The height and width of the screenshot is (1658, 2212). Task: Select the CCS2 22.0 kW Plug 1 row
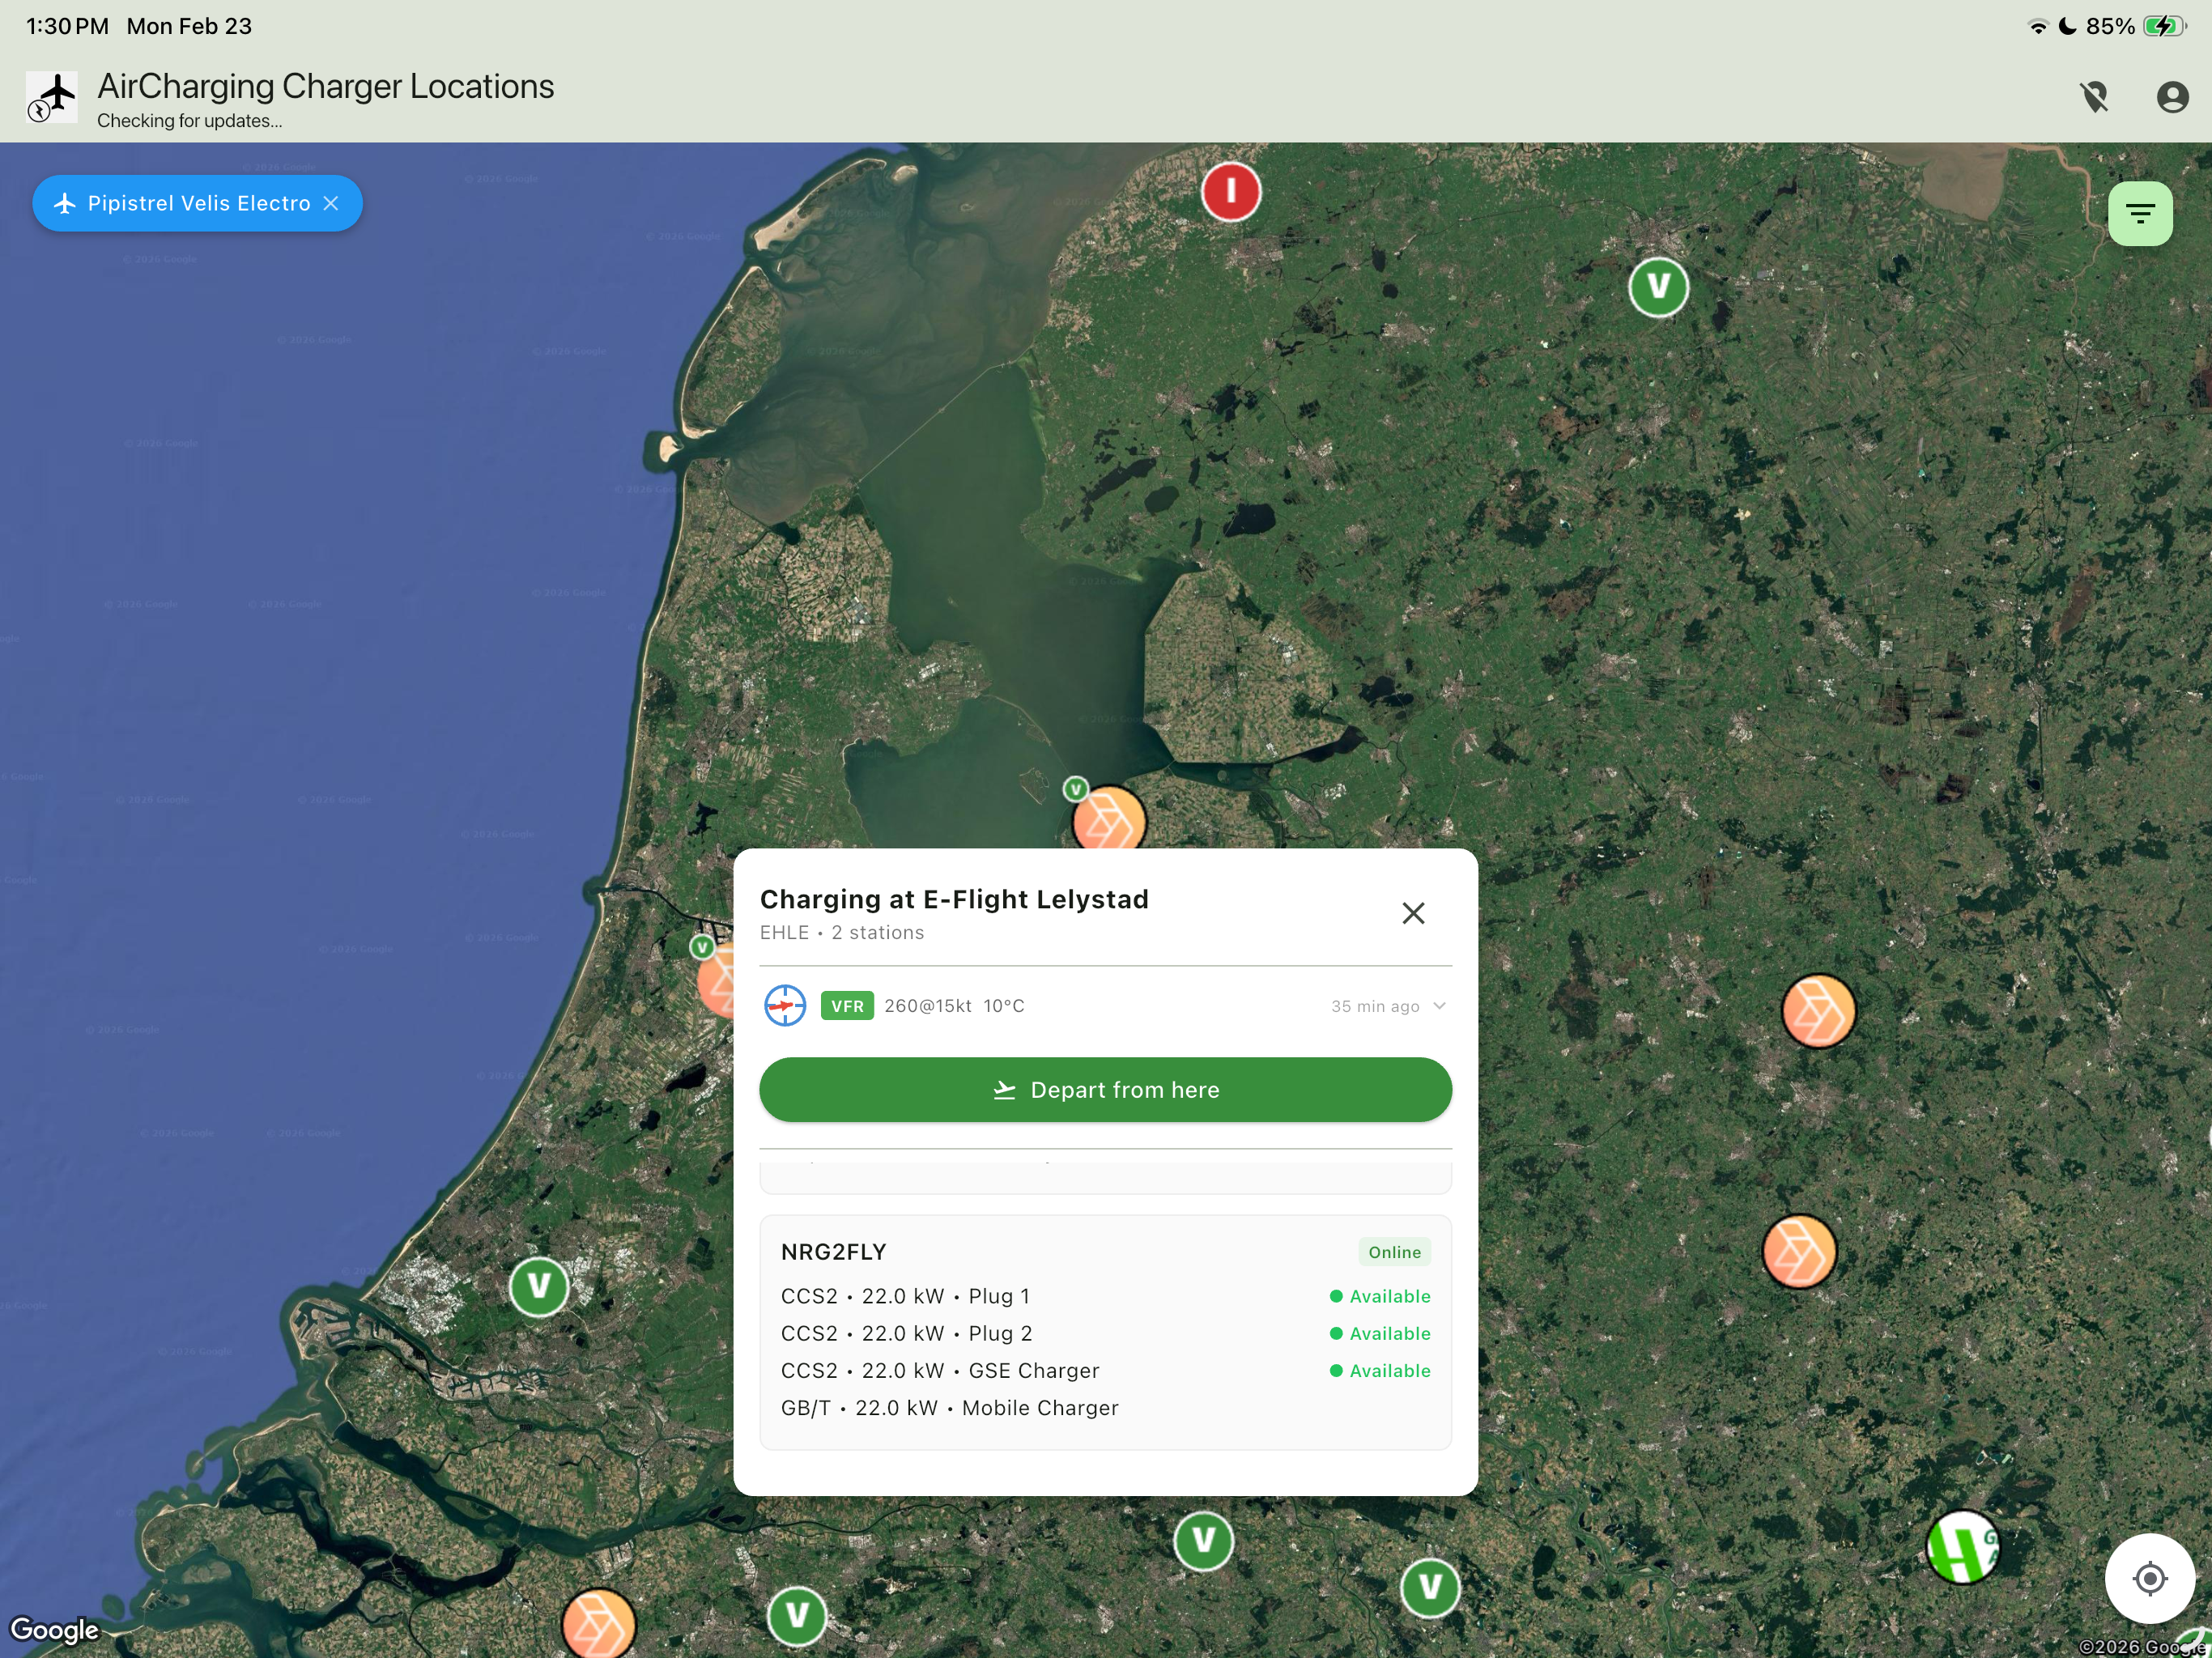click(x=1105, y=1296)
